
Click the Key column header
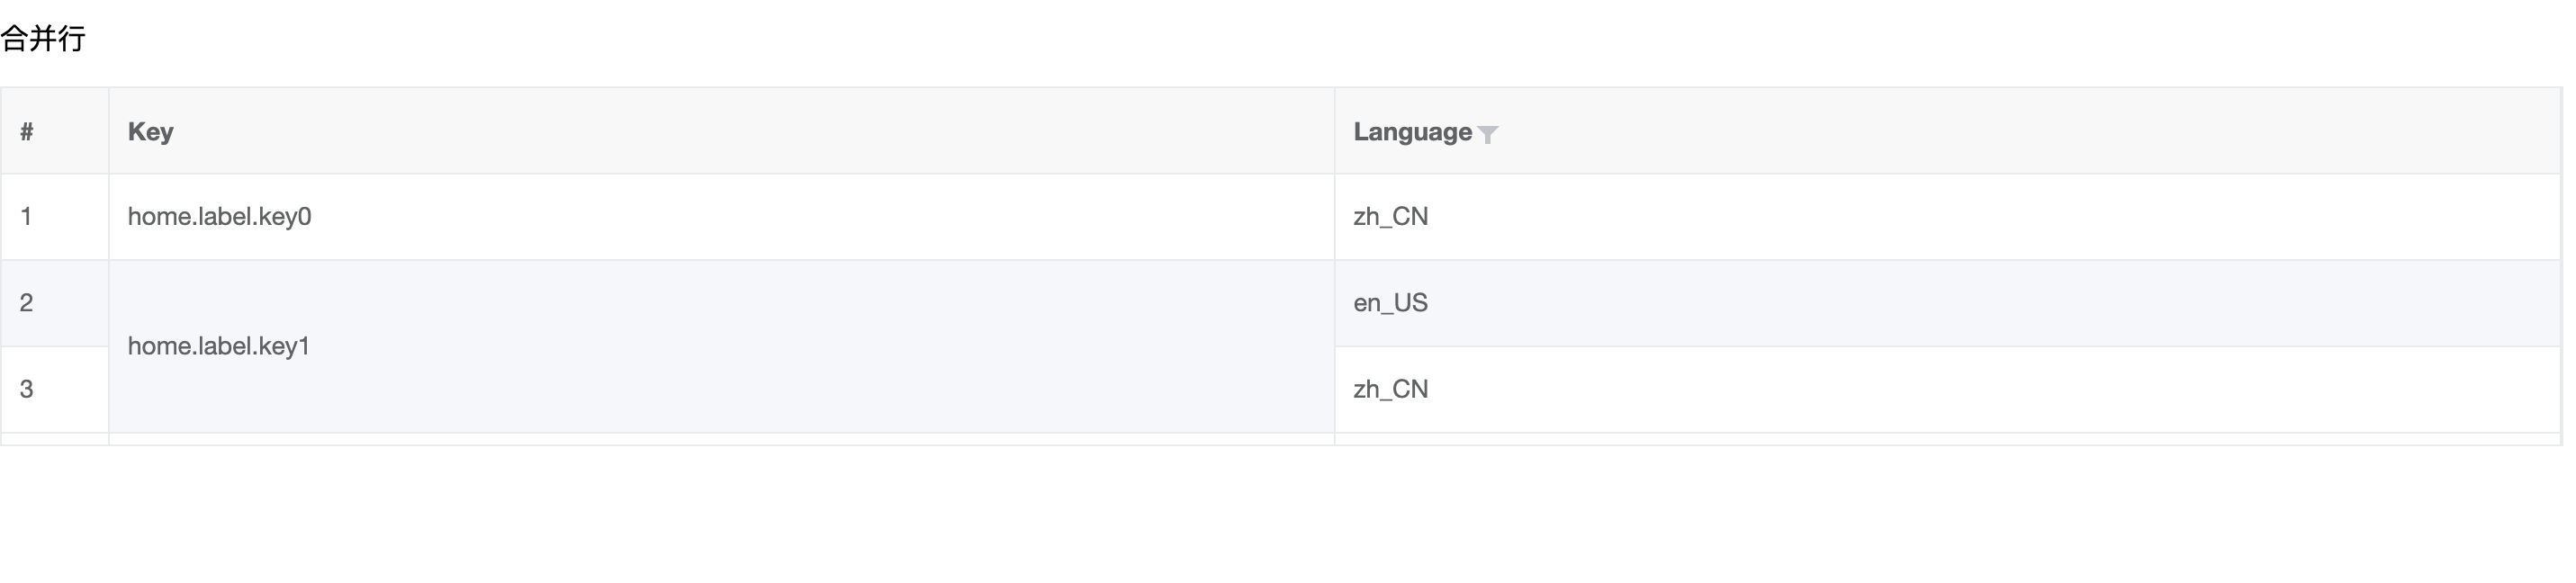(151, 131)
